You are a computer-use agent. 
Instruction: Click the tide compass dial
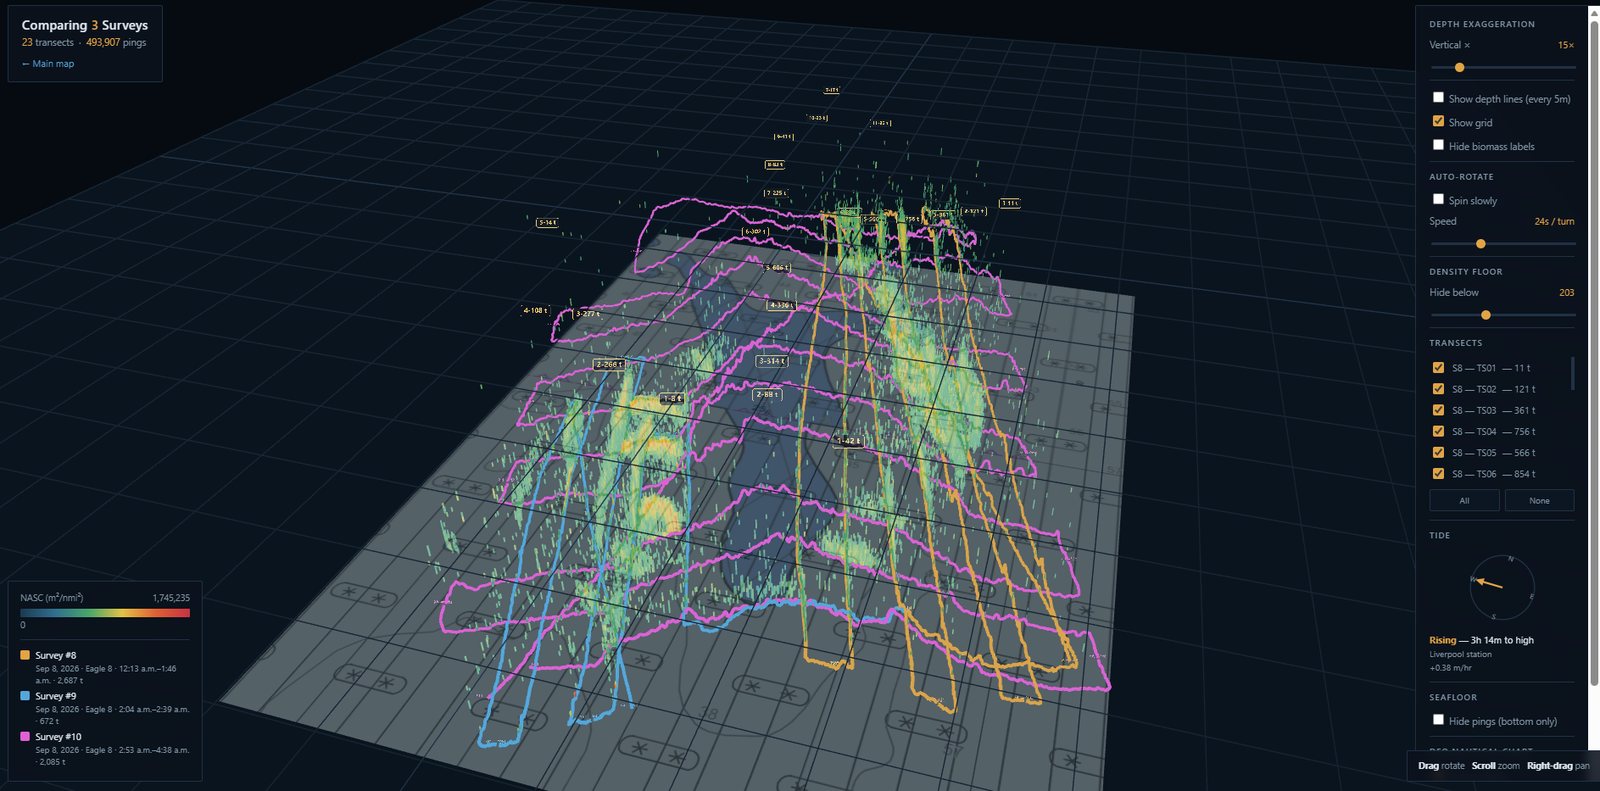[1502, 587]
